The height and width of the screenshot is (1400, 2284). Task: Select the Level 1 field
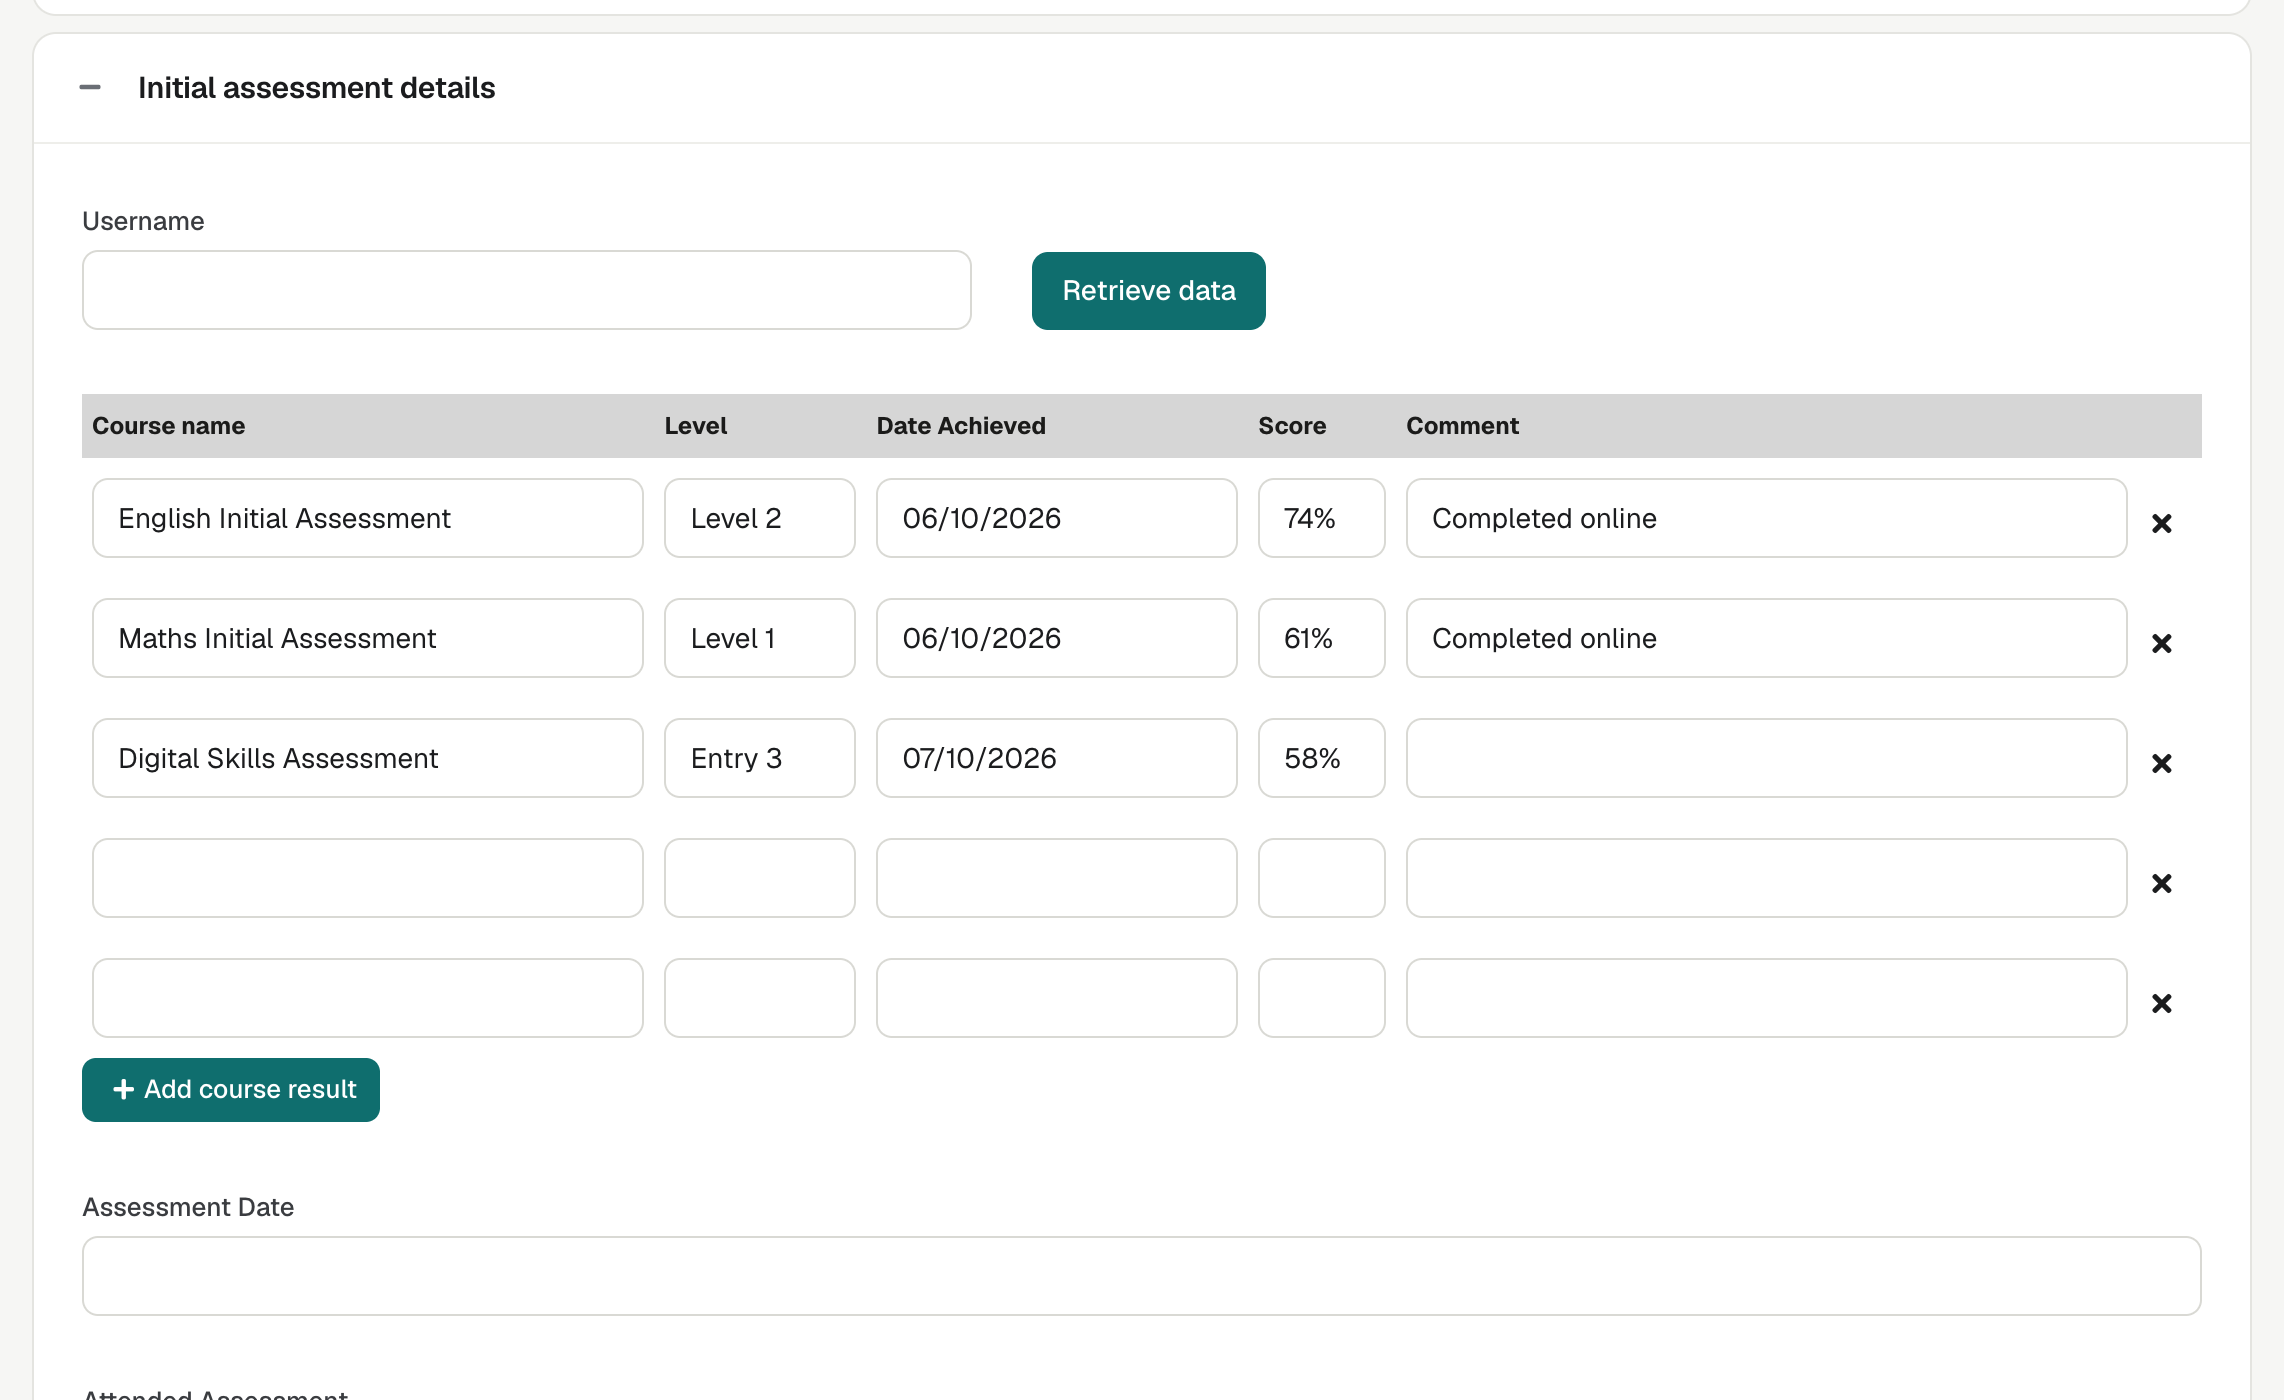click(x=760, y=638)
